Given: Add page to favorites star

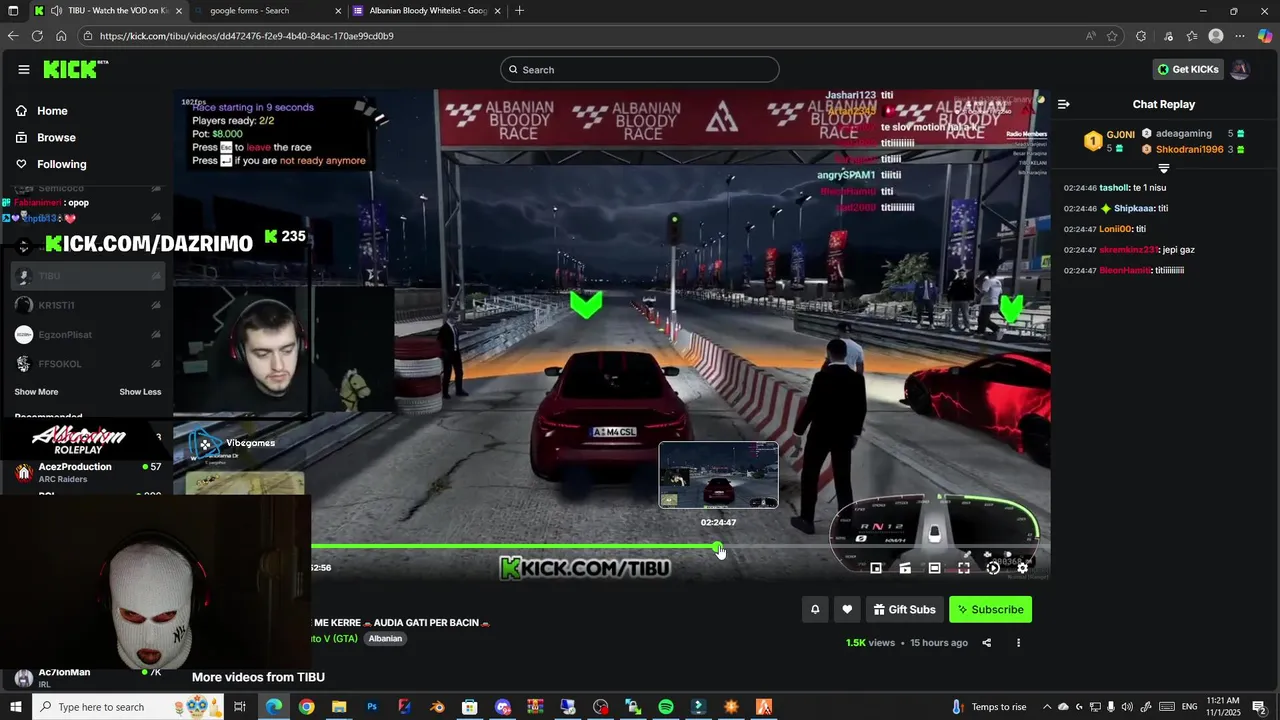Looking at the screenshot, I should 1112,36.
